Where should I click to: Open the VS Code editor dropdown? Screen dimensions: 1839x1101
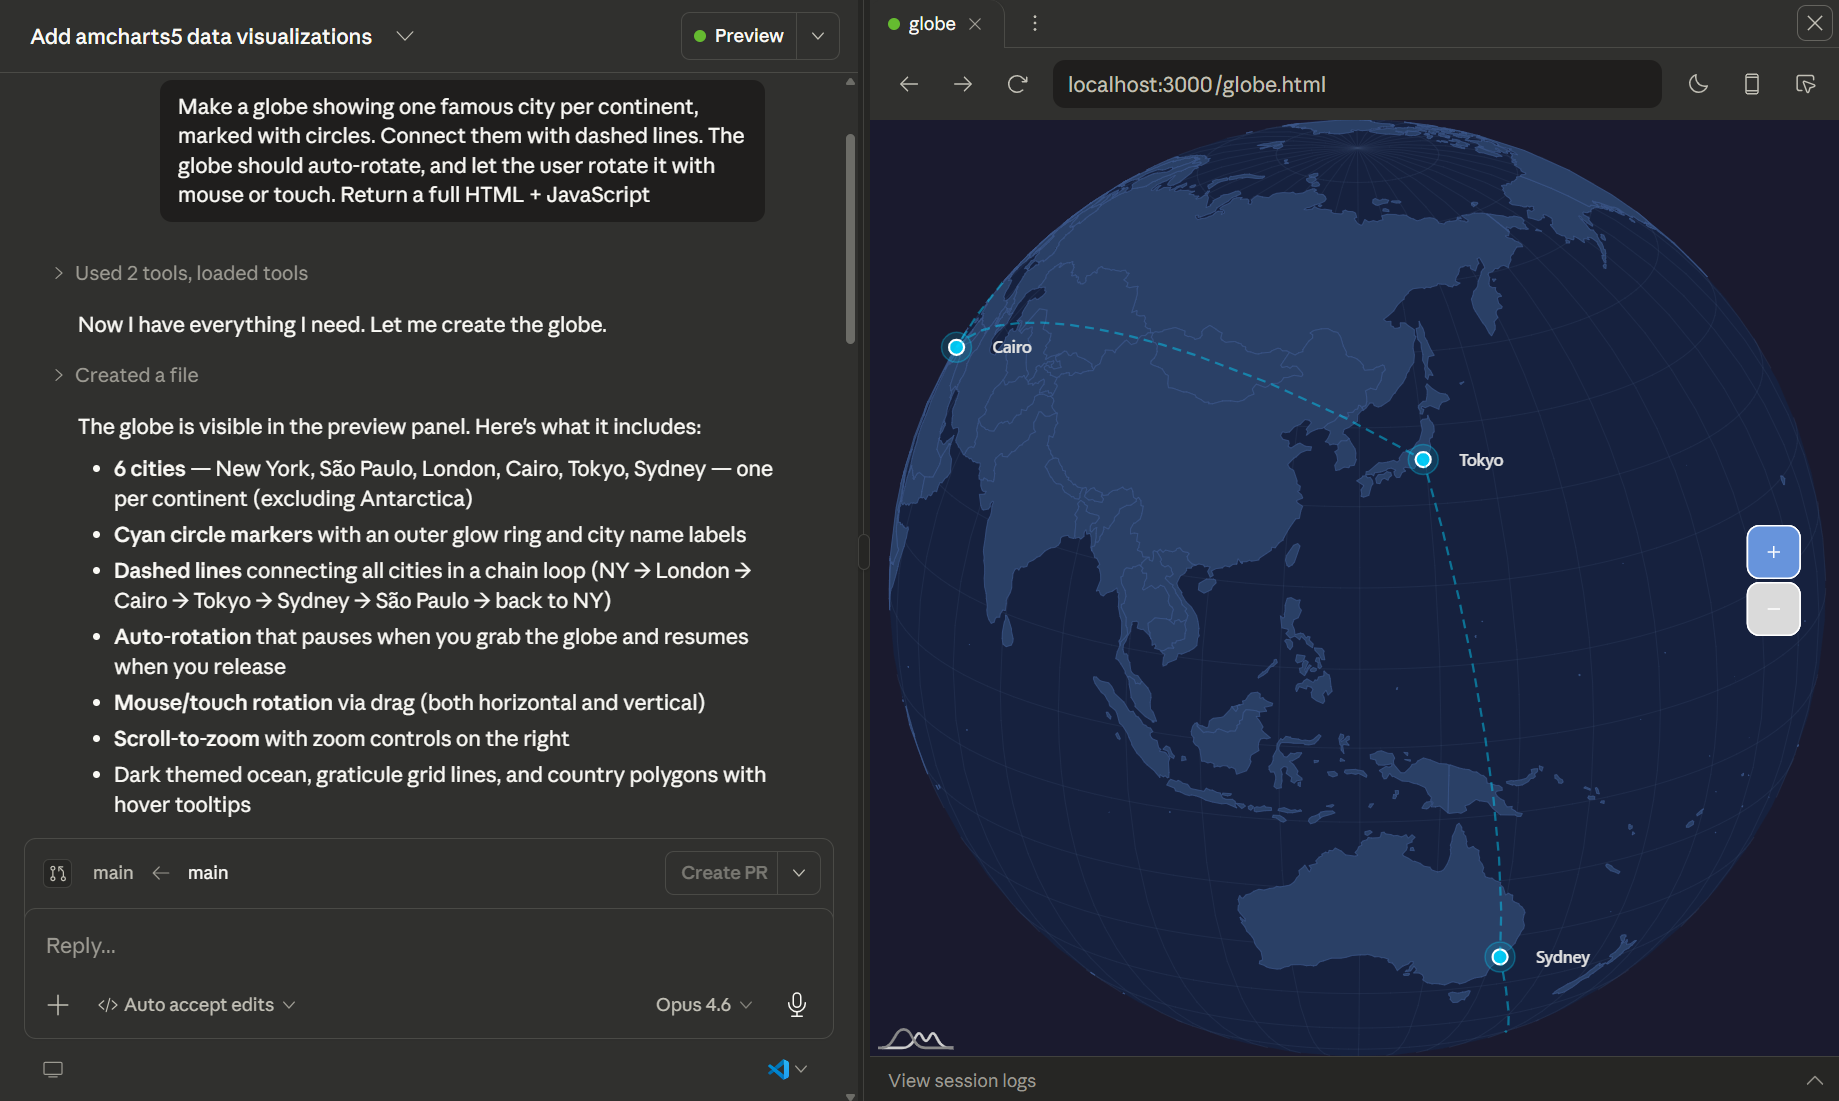(787, 1069)
